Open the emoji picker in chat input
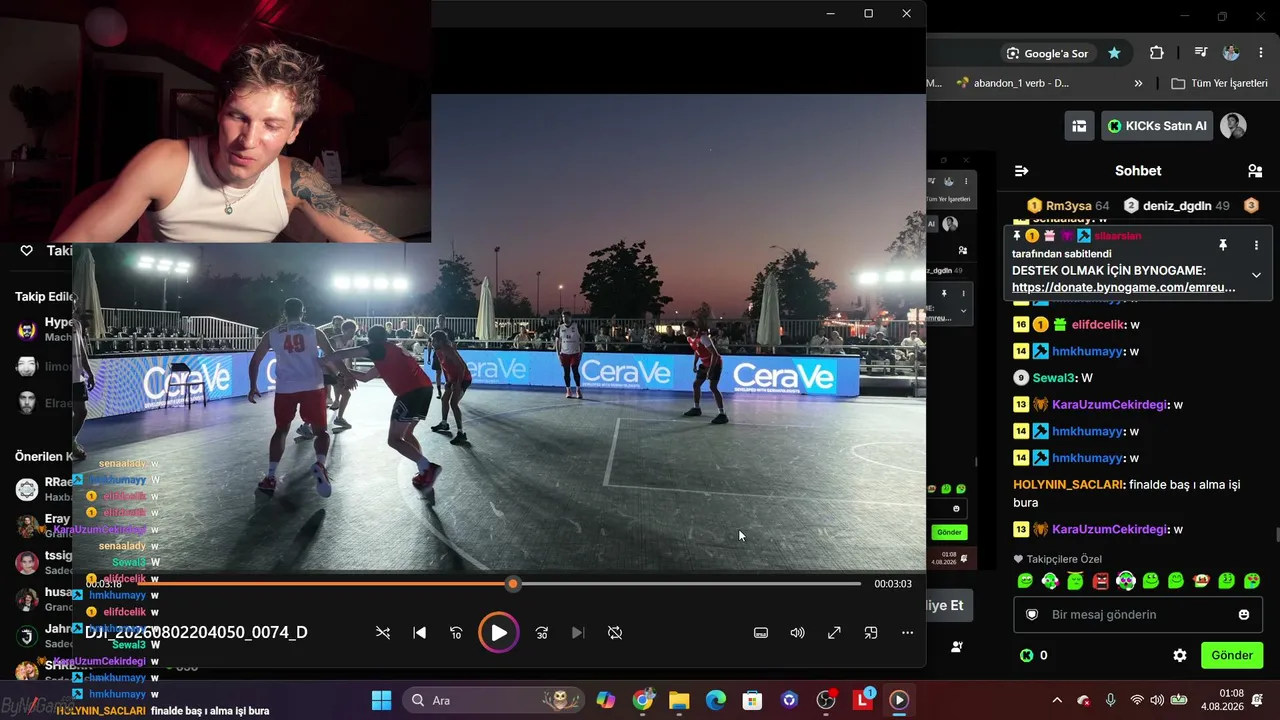 (x=1244, y=614)
